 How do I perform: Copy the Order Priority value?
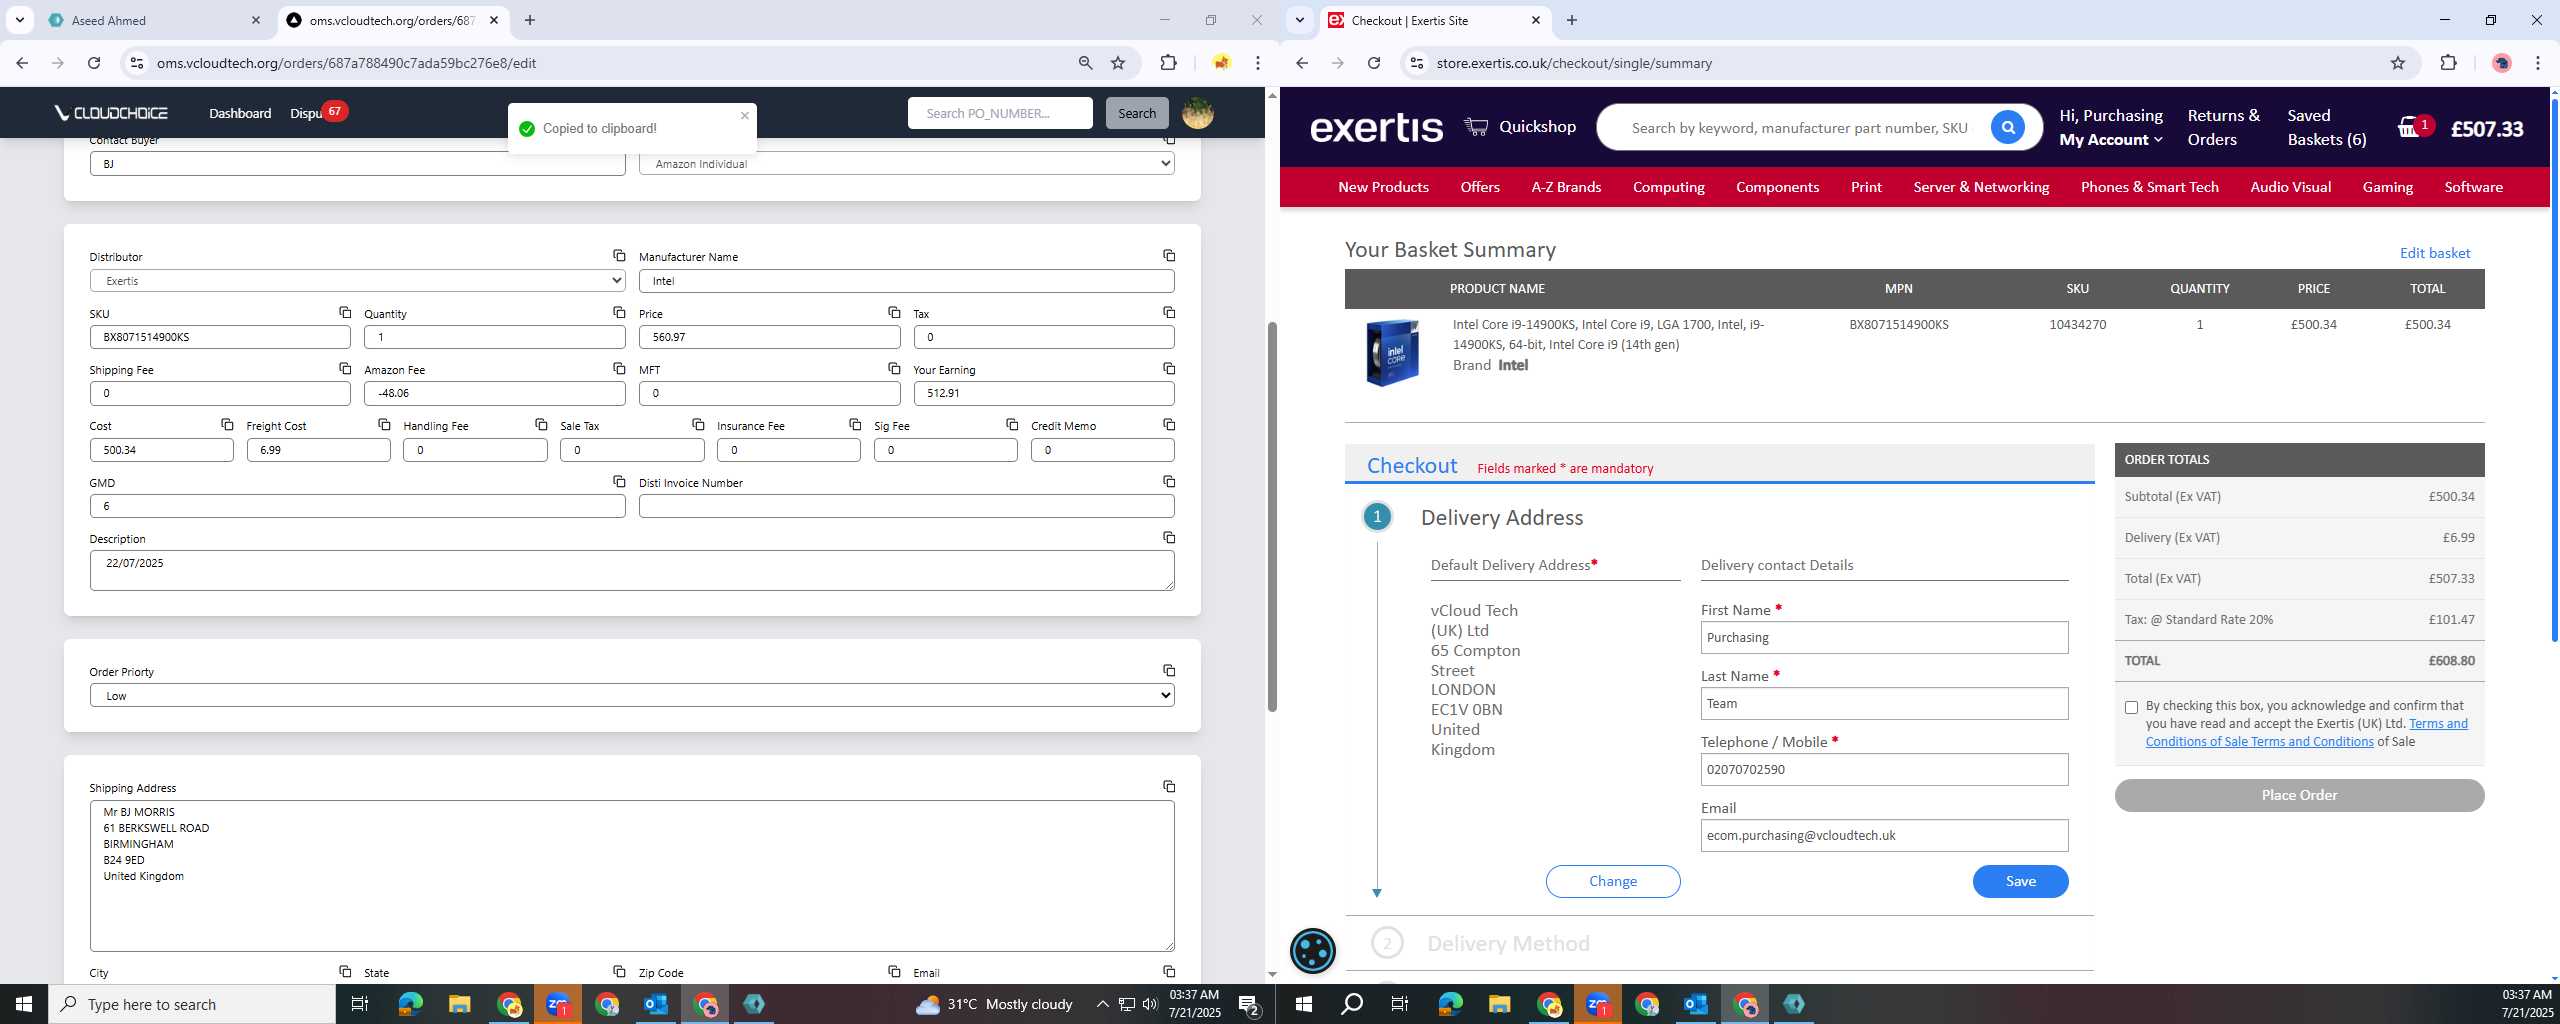[1169, 670]
